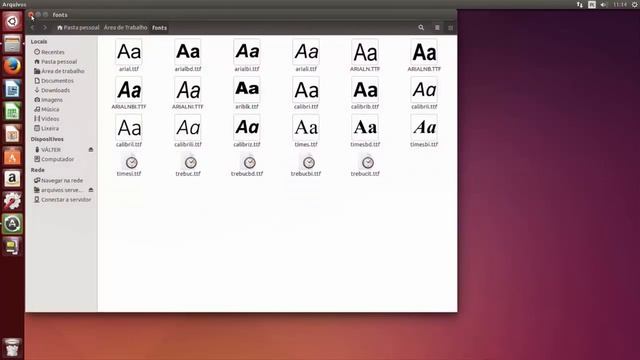Launch LibreOffice Impress from launcher
Screen dimensions: 640x360
tap(12, 134)
